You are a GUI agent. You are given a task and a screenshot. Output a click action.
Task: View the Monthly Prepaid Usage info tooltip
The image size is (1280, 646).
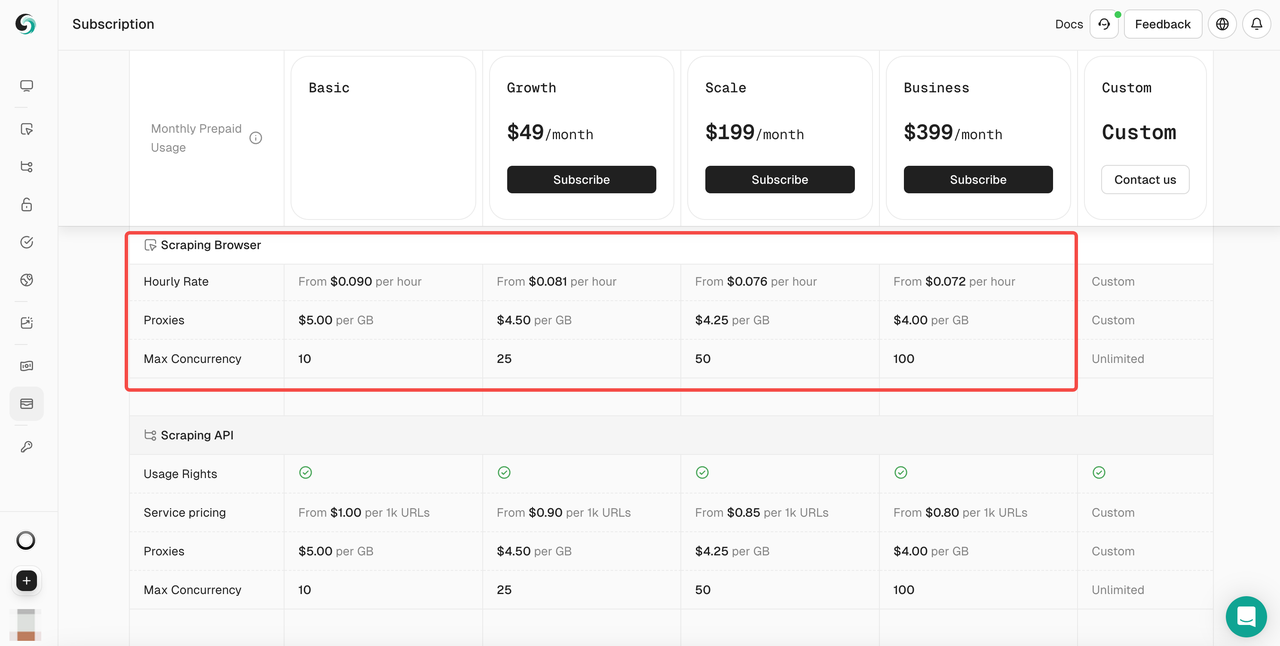point(256,137)
